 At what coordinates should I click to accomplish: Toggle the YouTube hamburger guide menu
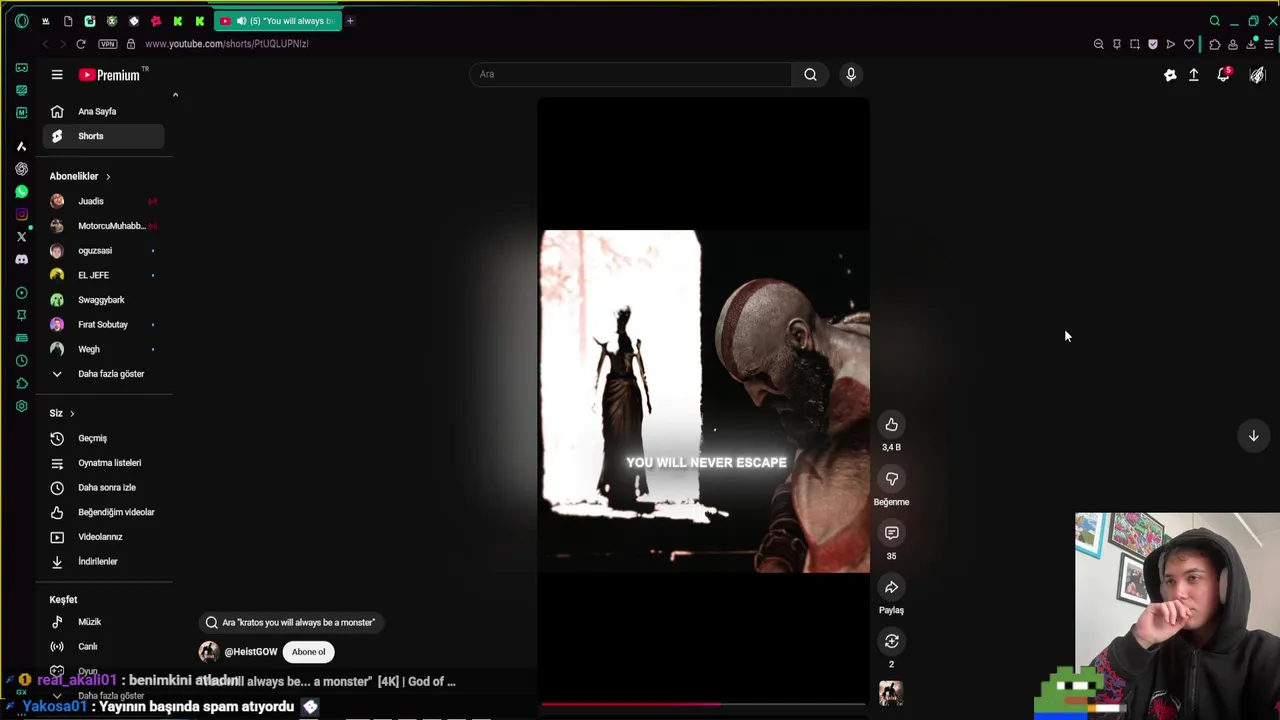(x=57, y=75)
